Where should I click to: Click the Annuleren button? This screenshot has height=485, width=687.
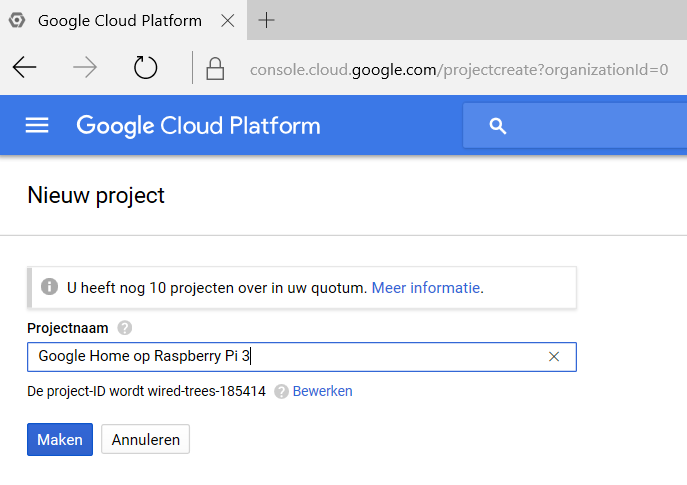145,439
